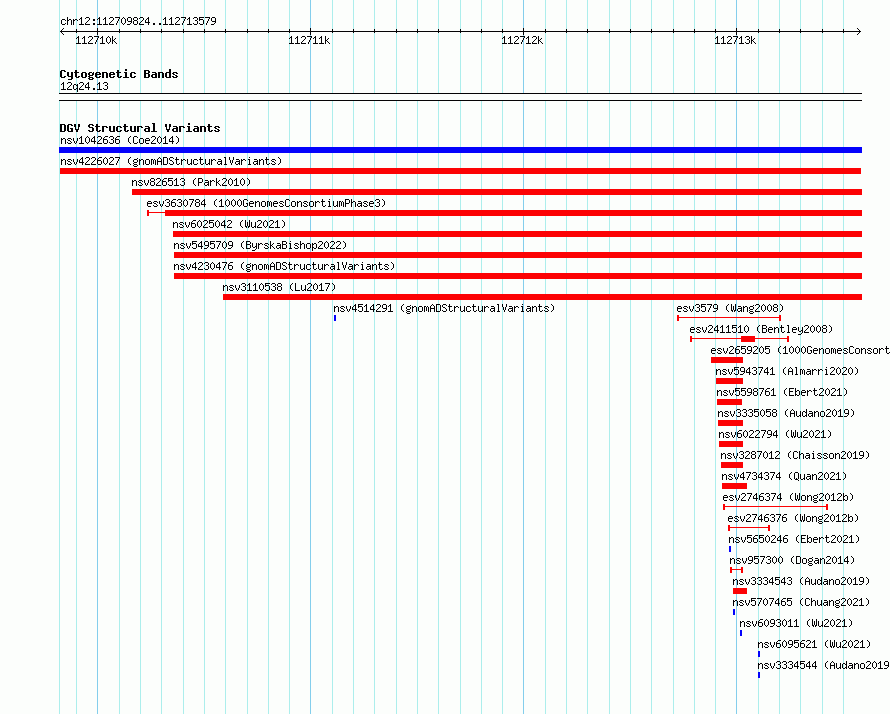Select nsv3335058 (Audano2019) label

[x=786, y=413]
